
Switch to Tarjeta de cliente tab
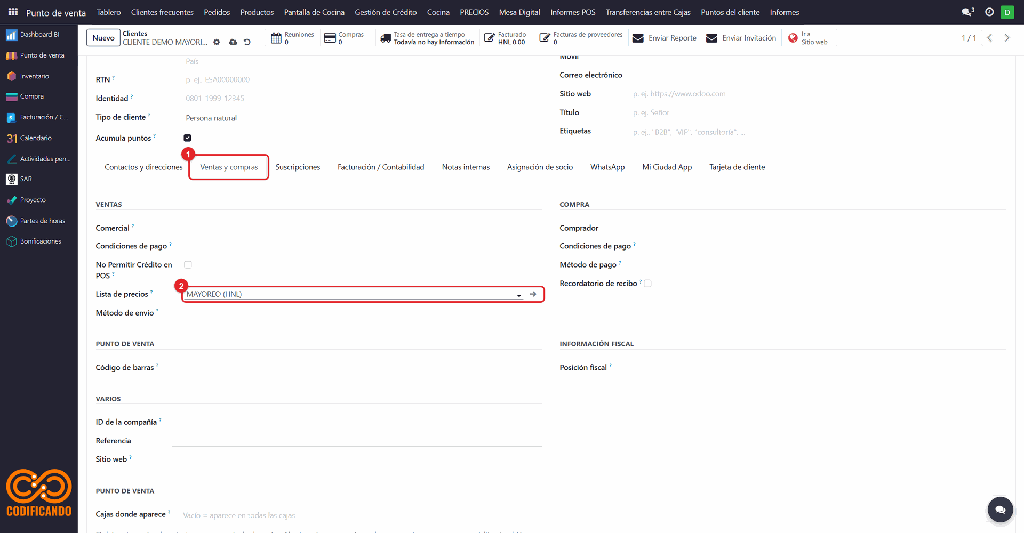pos(737,167)
